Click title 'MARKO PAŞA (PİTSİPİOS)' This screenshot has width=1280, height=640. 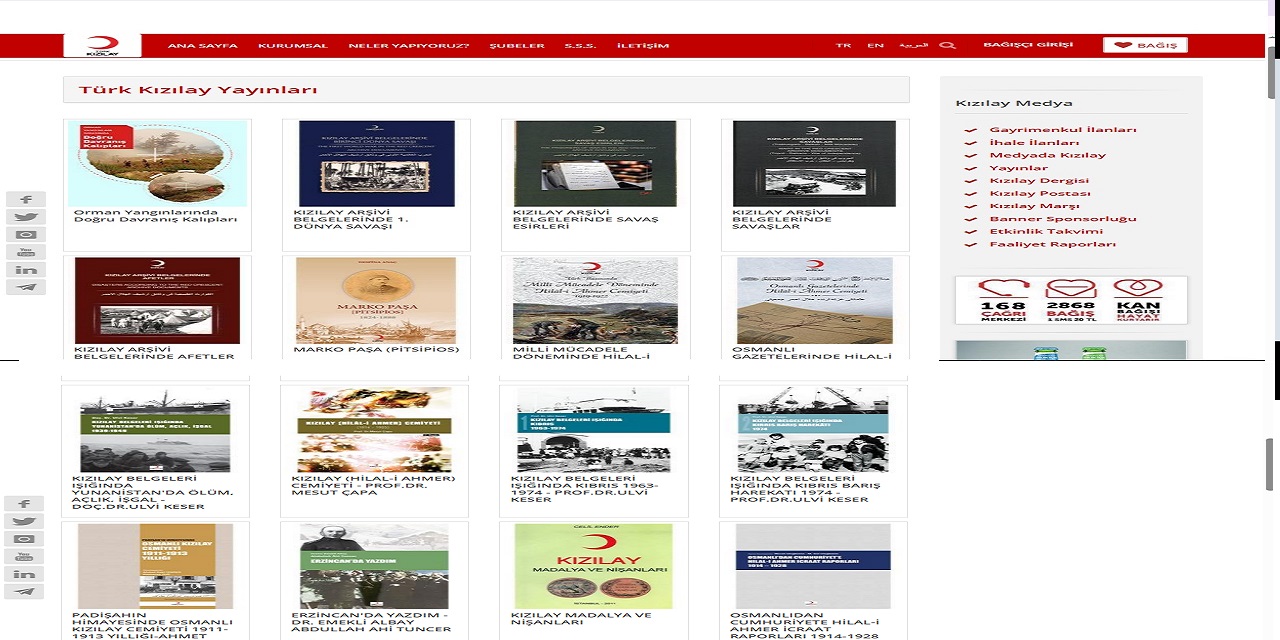click(x=376, y=350)
